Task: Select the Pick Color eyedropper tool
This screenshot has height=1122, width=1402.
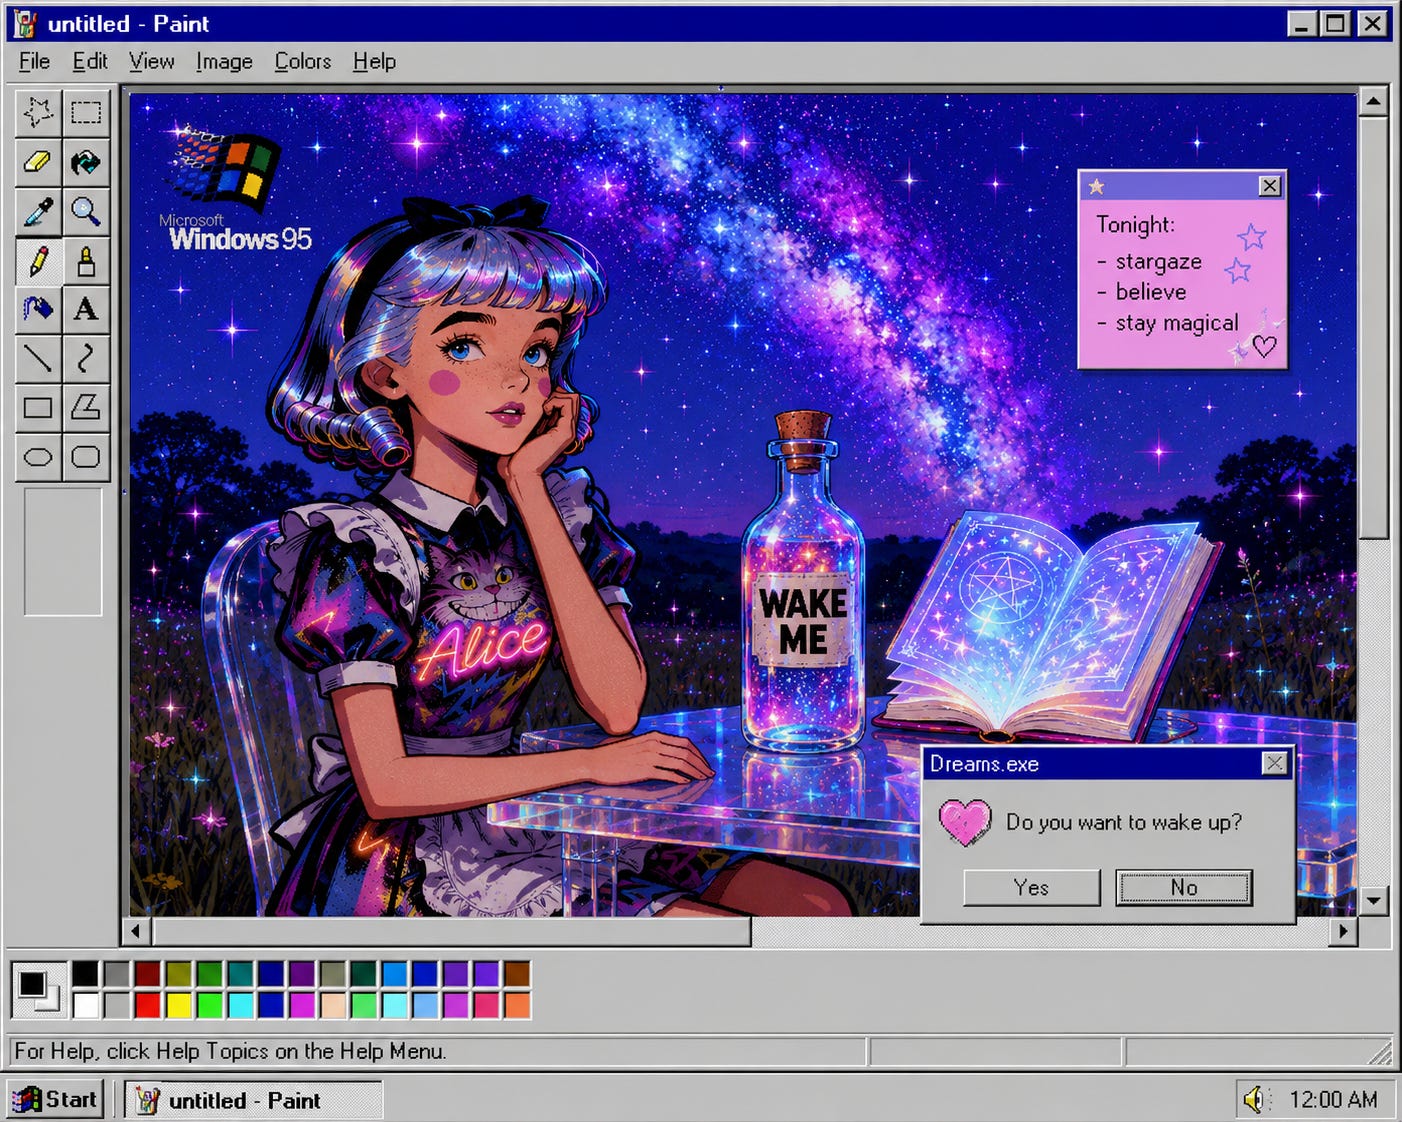Action: click(38, 211)
